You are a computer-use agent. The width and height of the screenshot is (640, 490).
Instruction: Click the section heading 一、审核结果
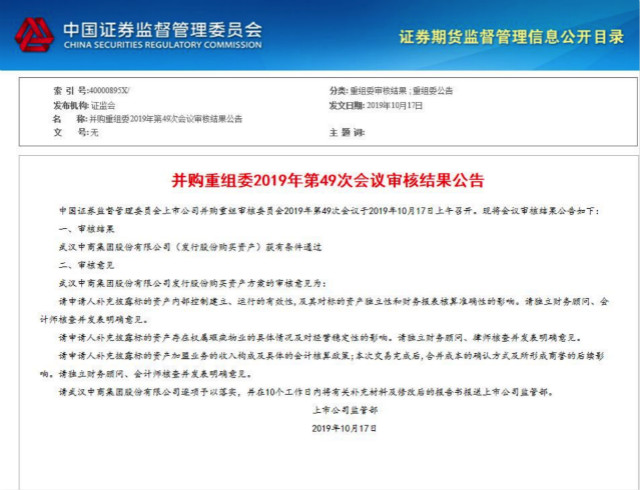[x=86, y=229]
